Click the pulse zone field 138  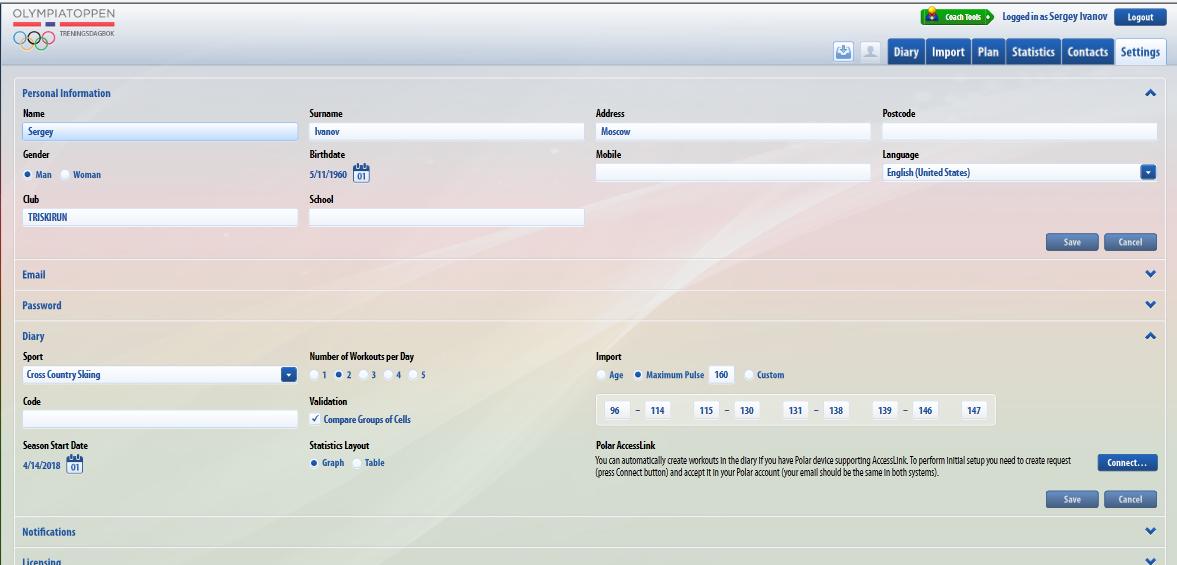coord(836,410)
